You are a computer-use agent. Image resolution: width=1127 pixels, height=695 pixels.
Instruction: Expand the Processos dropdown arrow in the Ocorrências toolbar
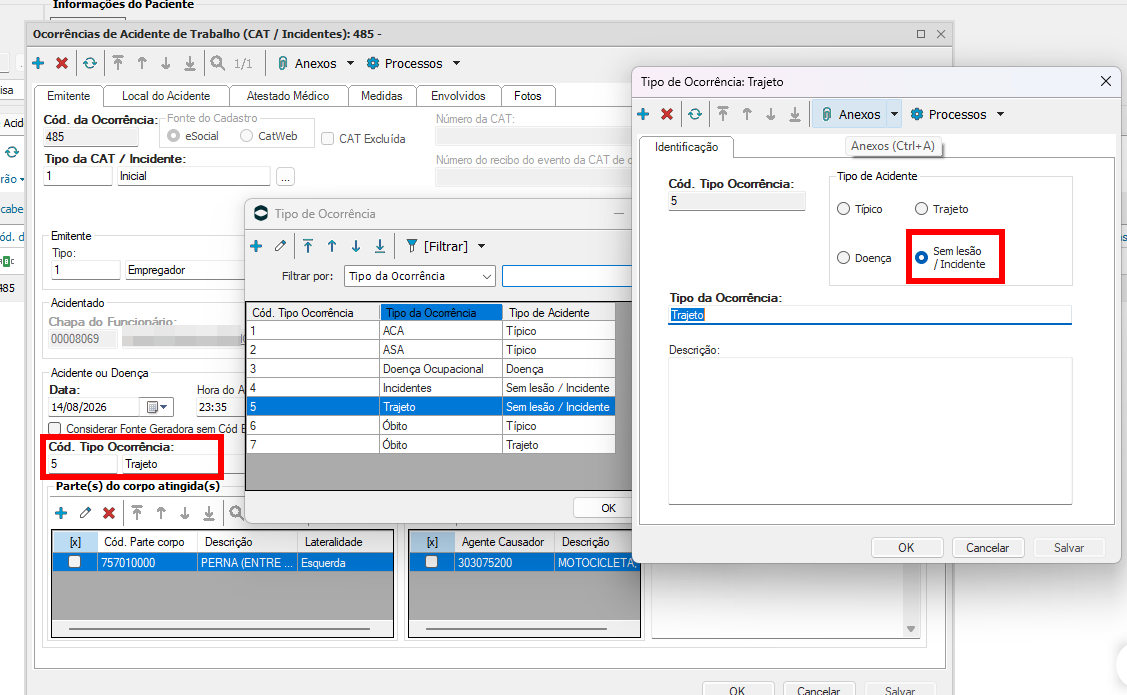click(x=456, y=63)
